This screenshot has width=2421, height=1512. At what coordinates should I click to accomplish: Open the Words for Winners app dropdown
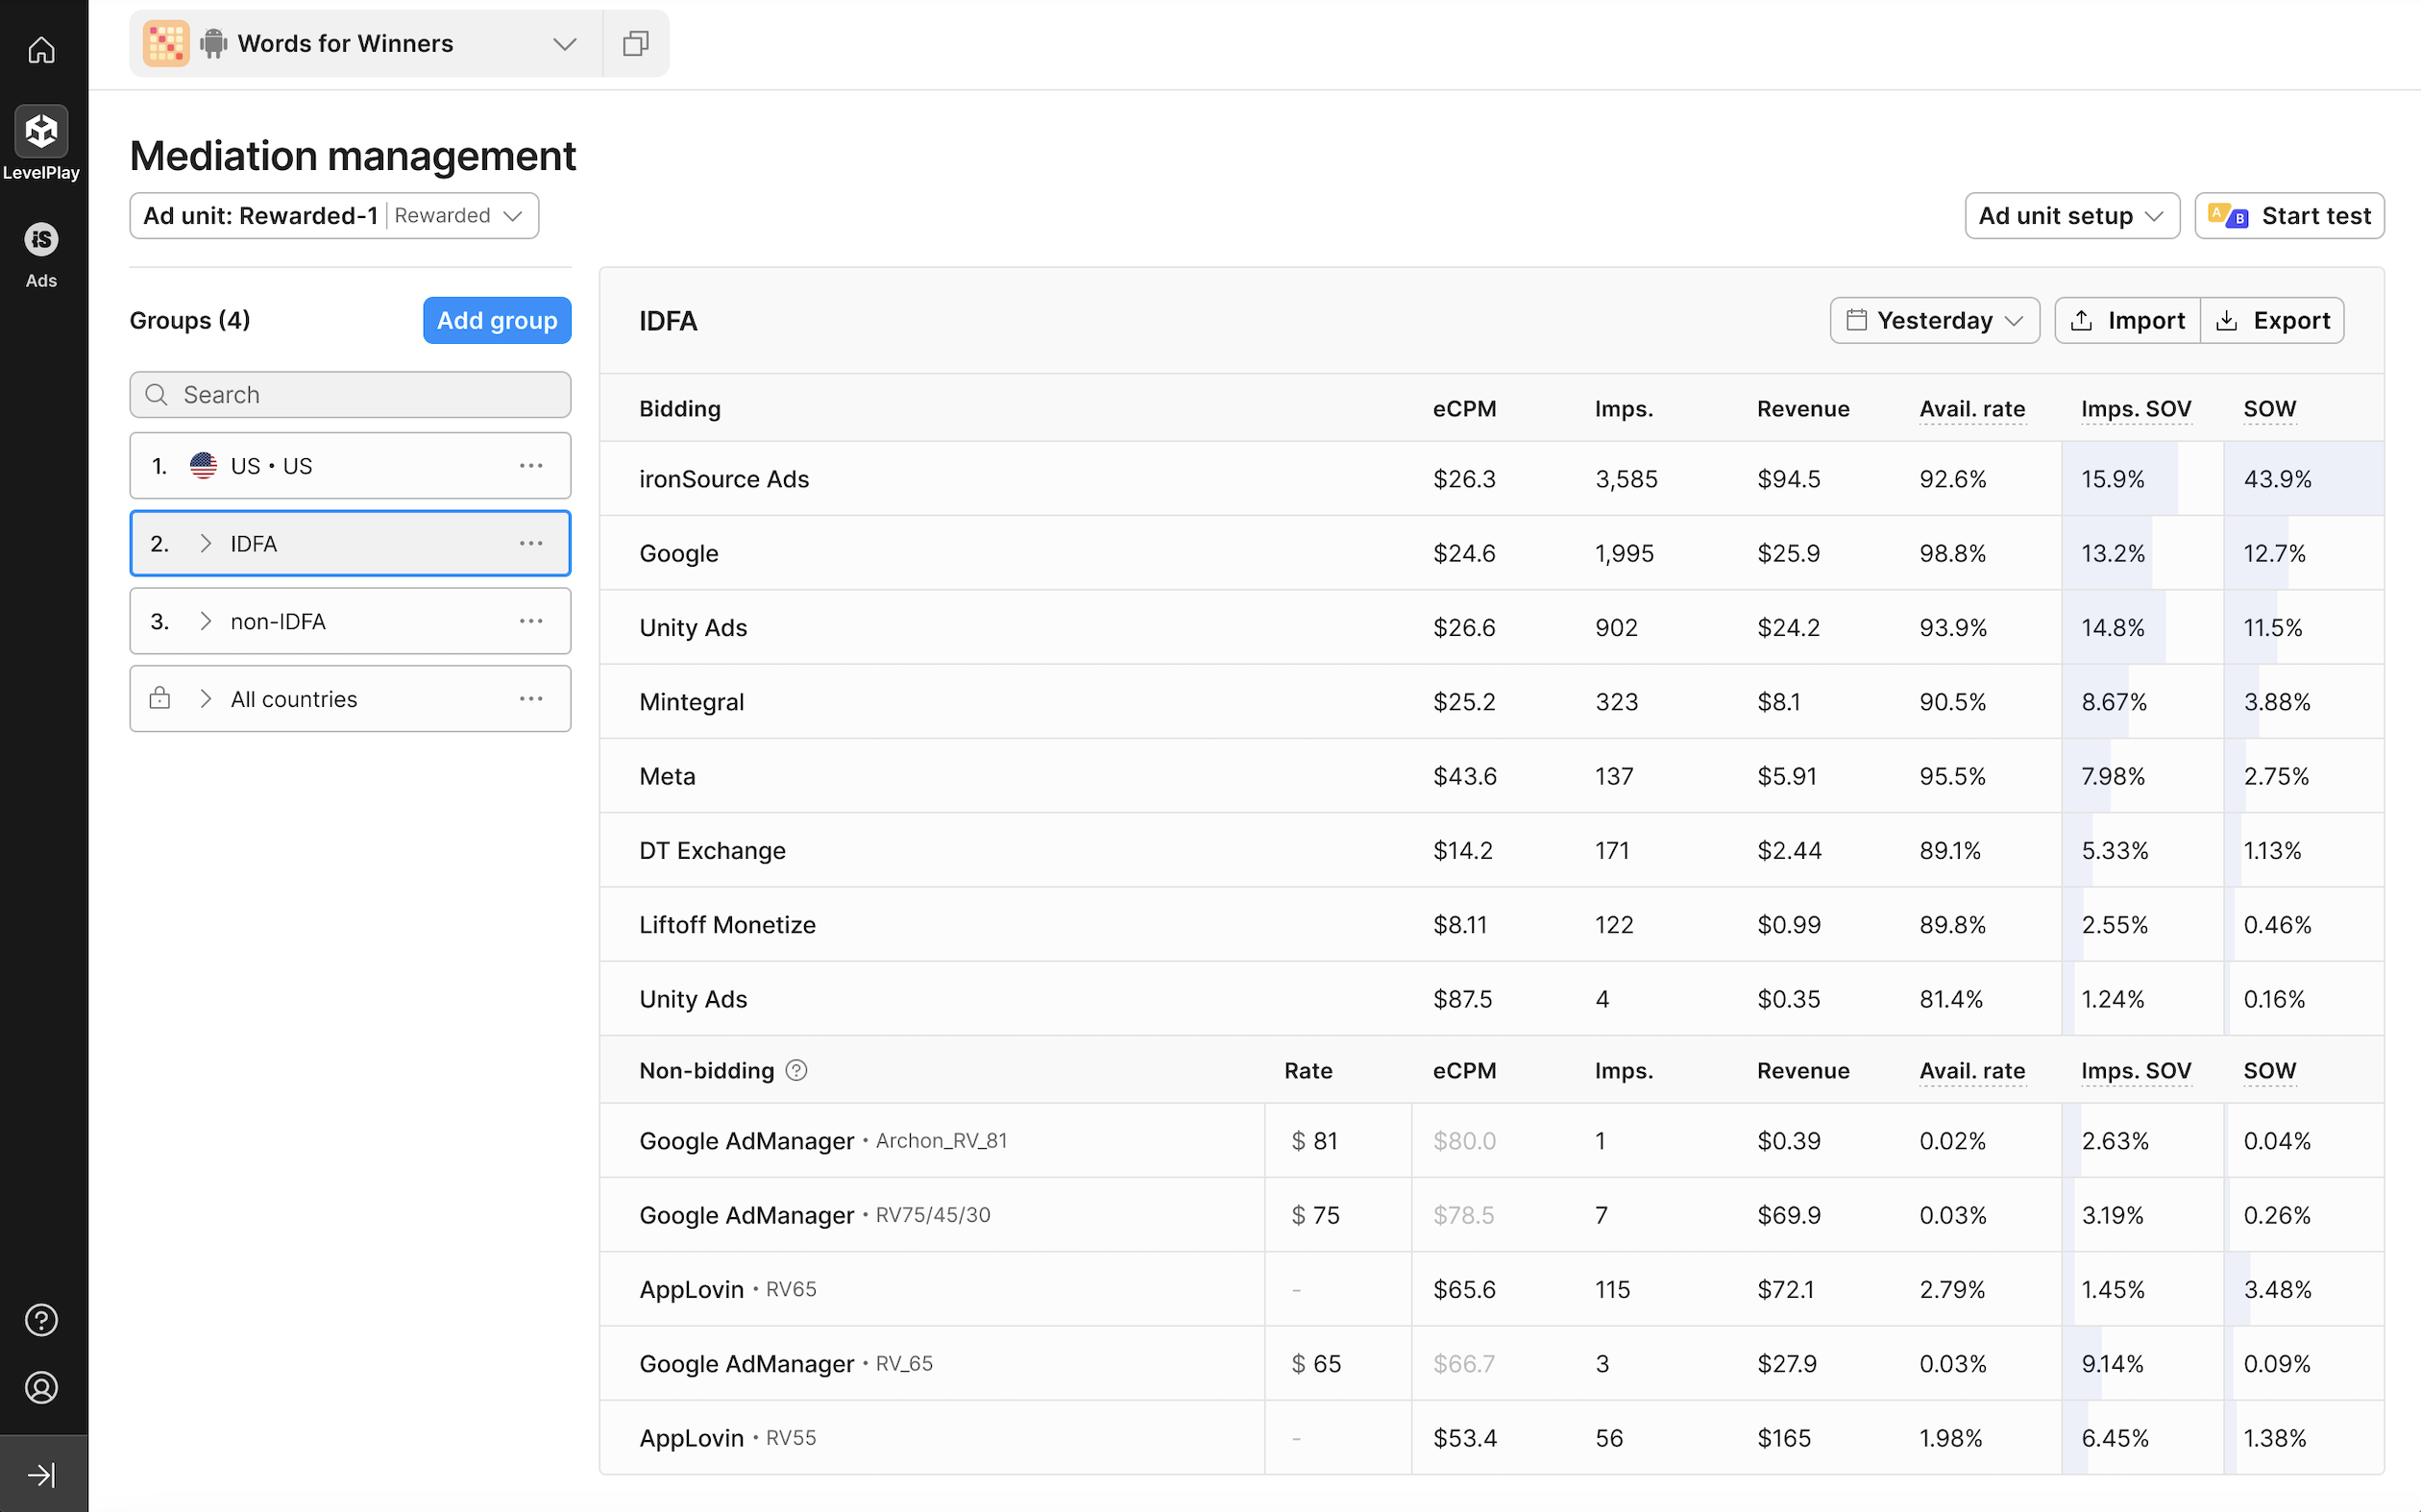point(366,43)
